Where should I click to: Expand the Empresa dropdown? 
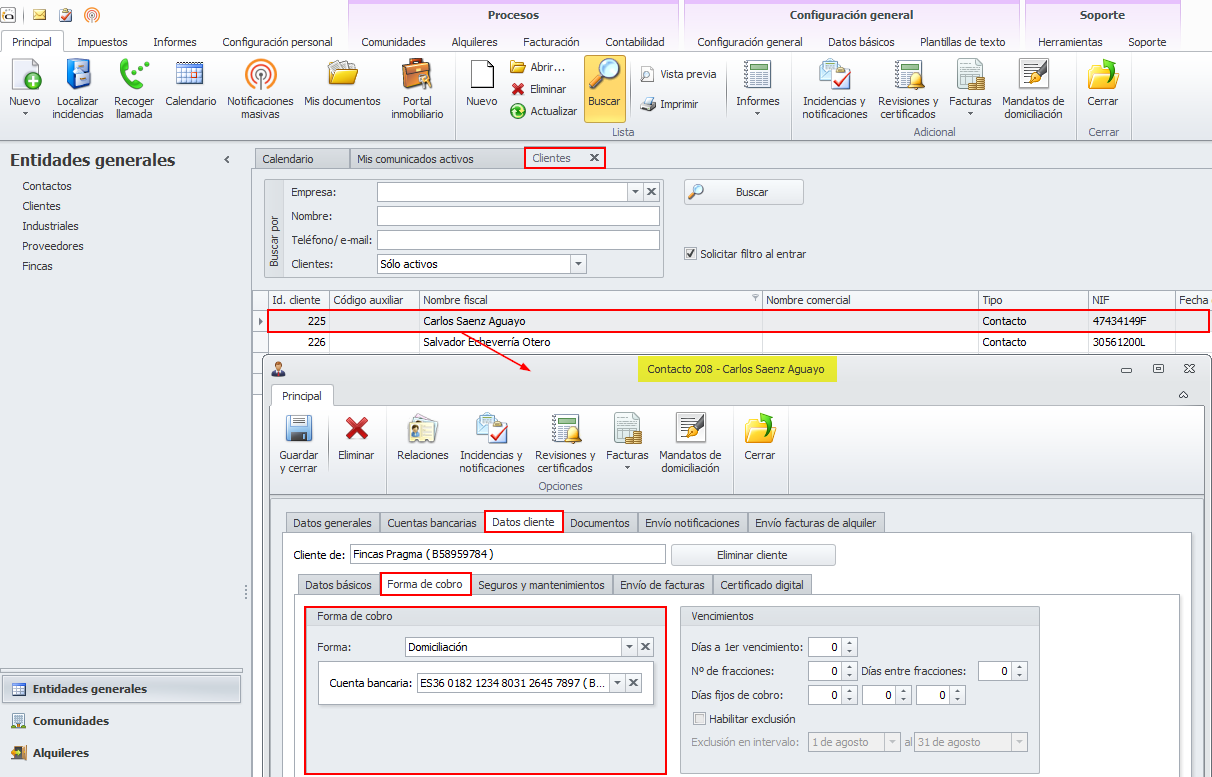(635, 192)
